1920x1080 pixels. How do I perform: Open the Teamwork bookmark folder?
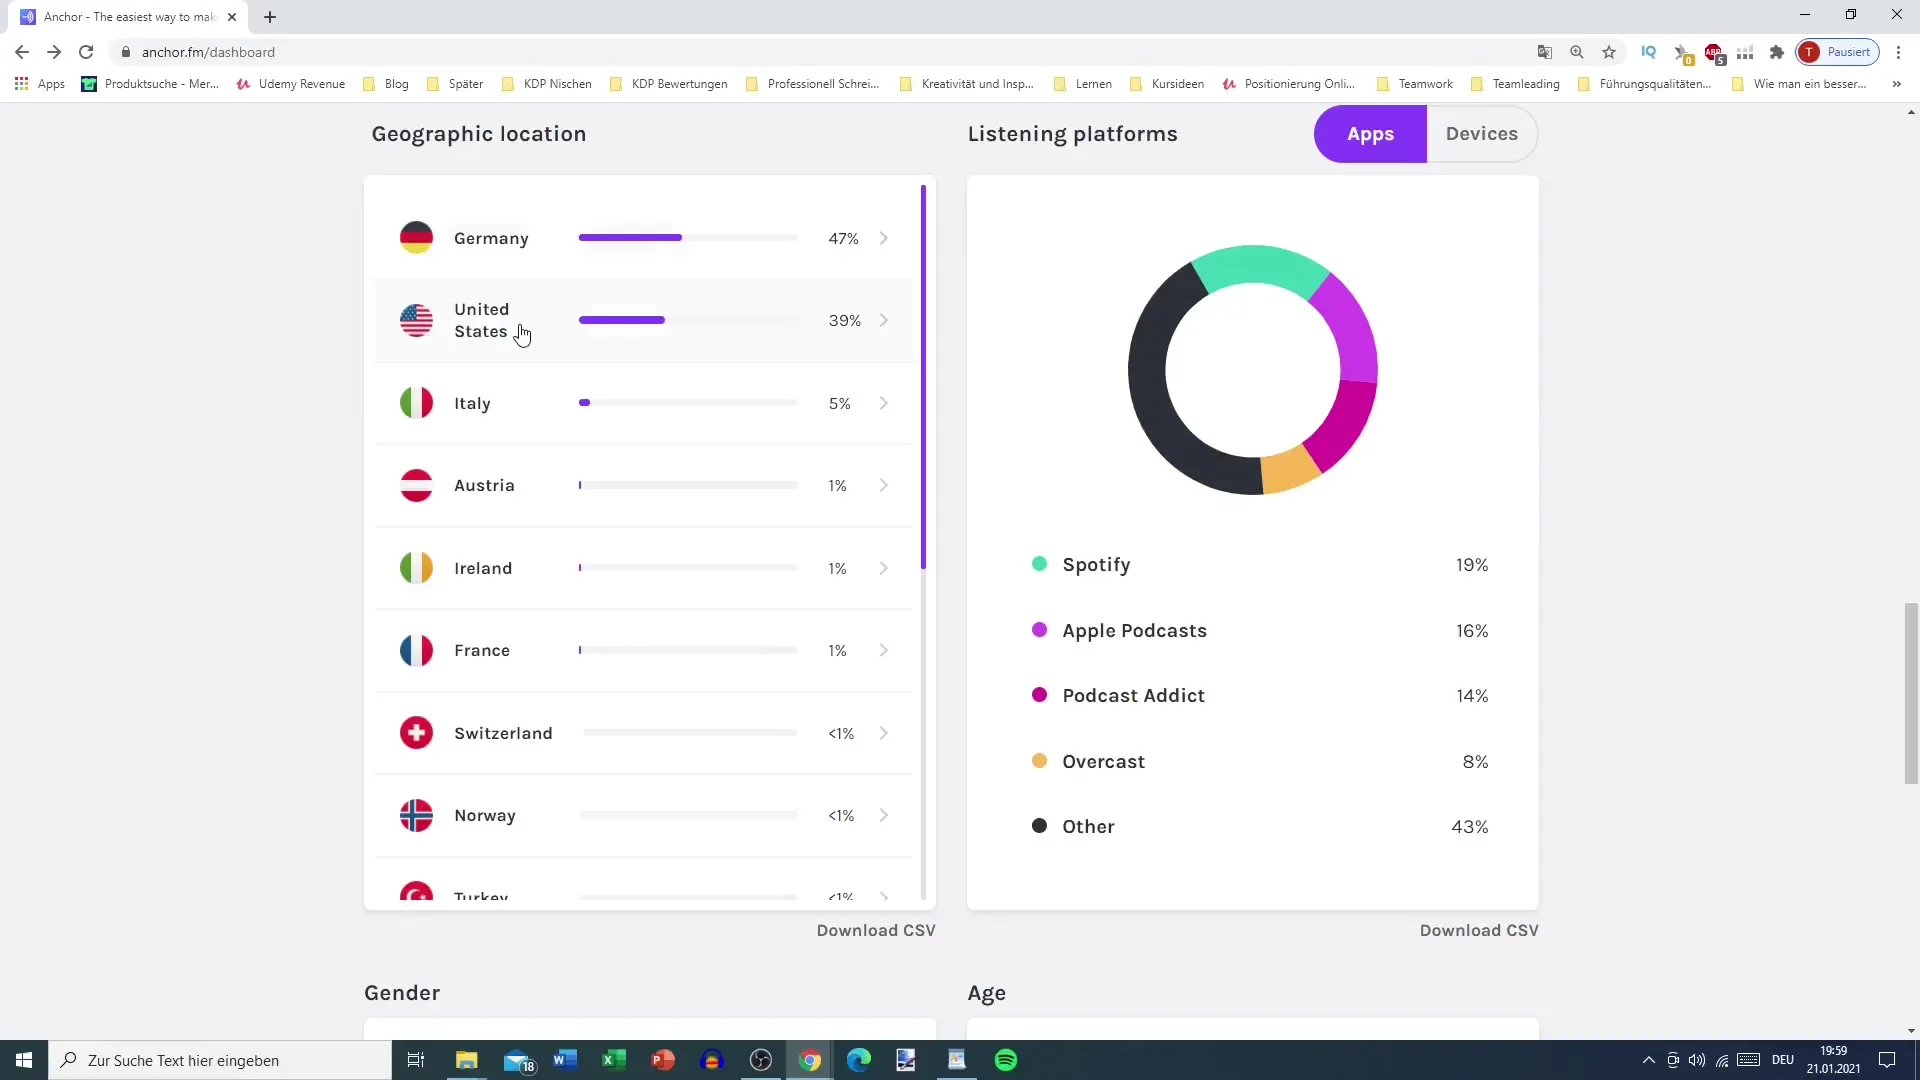(1415, 84)
